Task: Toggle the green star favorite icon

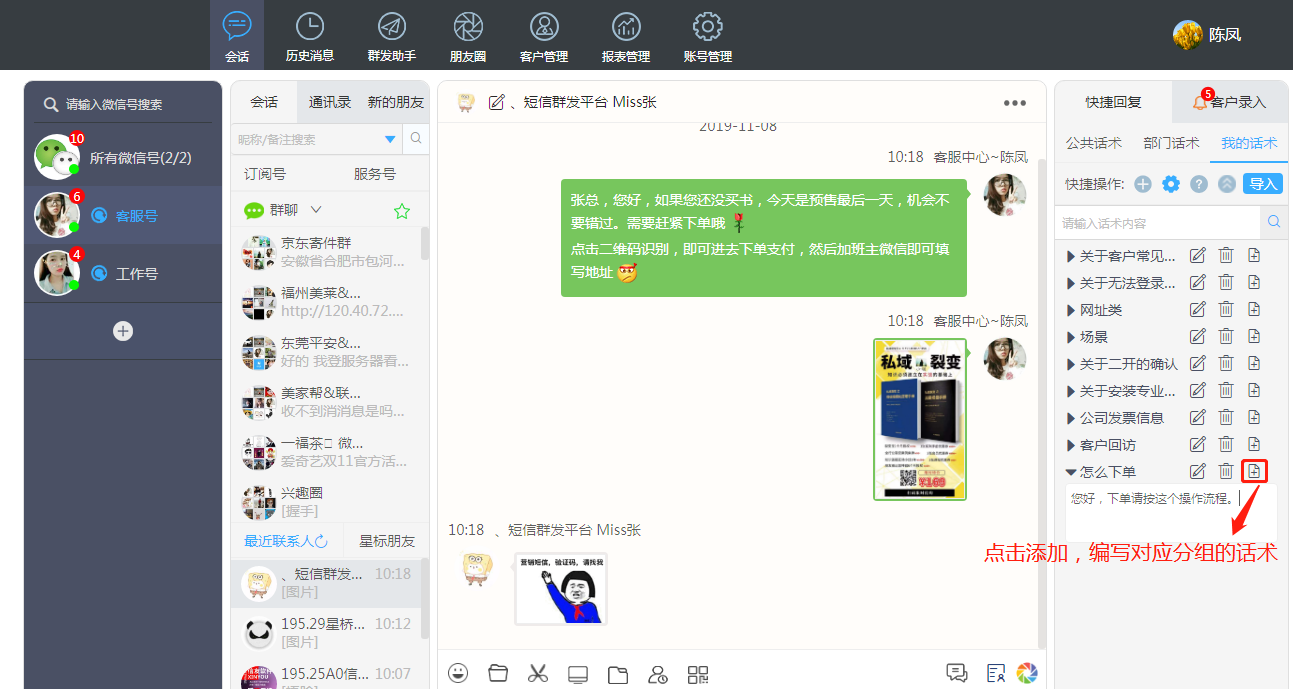Action: [x=402, y=211]
